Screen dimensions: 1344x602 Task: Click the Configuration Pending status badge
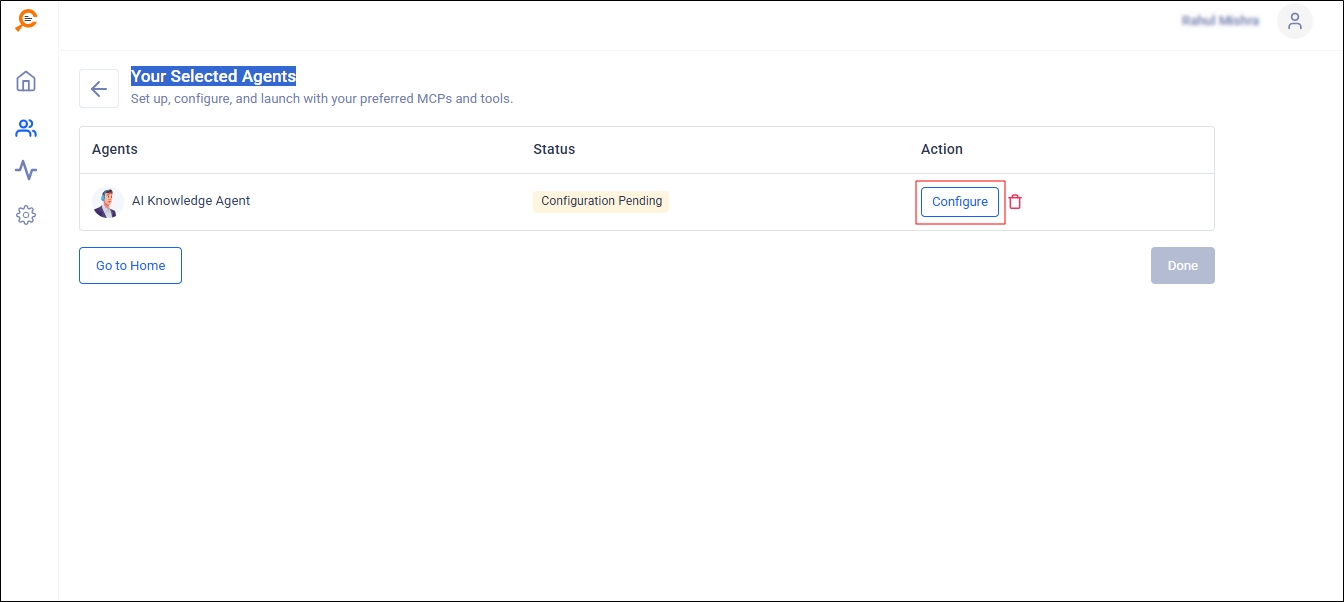(x=601, y=201)
